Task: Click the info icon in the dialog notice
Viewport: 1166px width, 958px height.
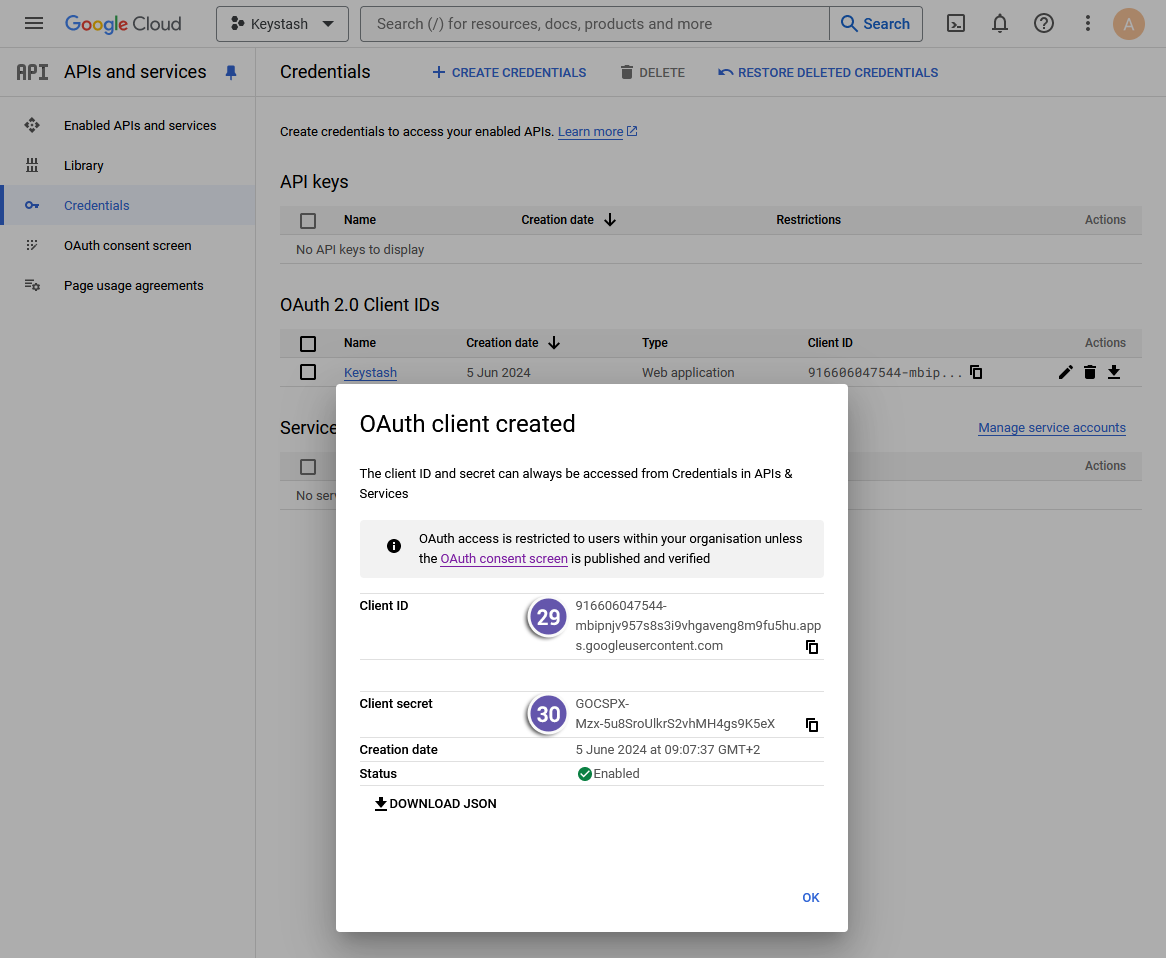Action: coord(394,547)
